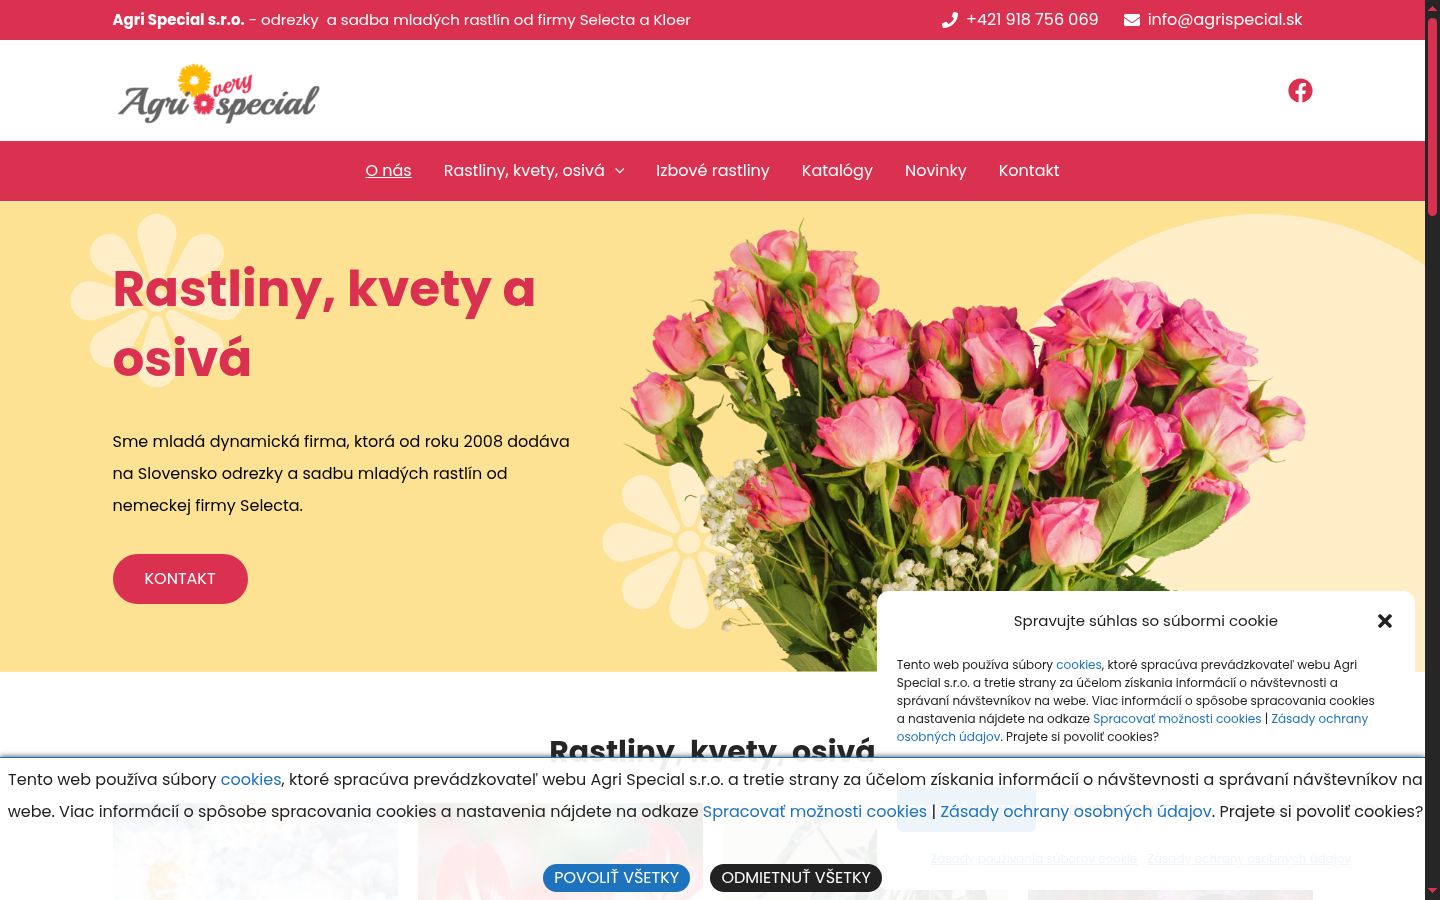Click the info@agrispecial.sk email link

click(1225, 20)
